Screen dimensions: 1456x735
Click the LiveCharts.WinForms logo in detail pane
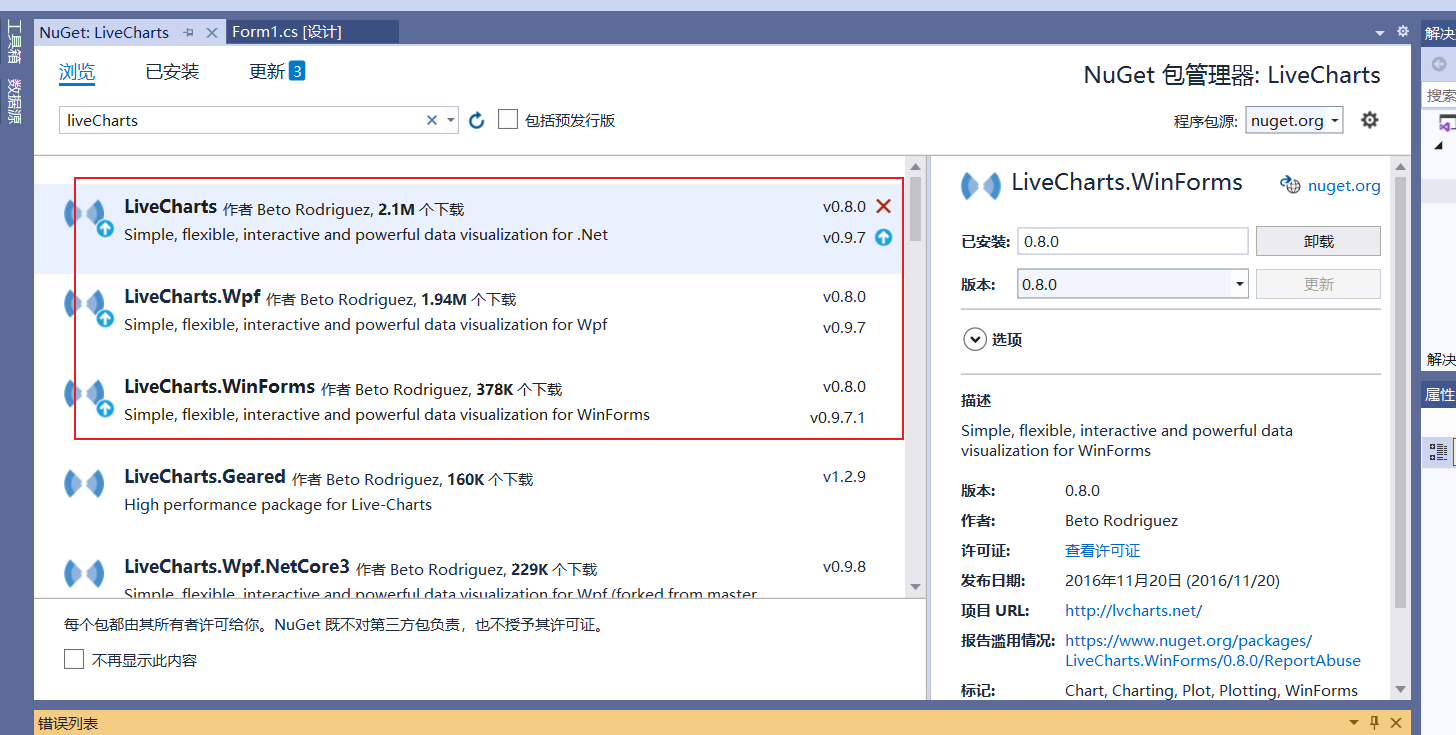point(981,186)
